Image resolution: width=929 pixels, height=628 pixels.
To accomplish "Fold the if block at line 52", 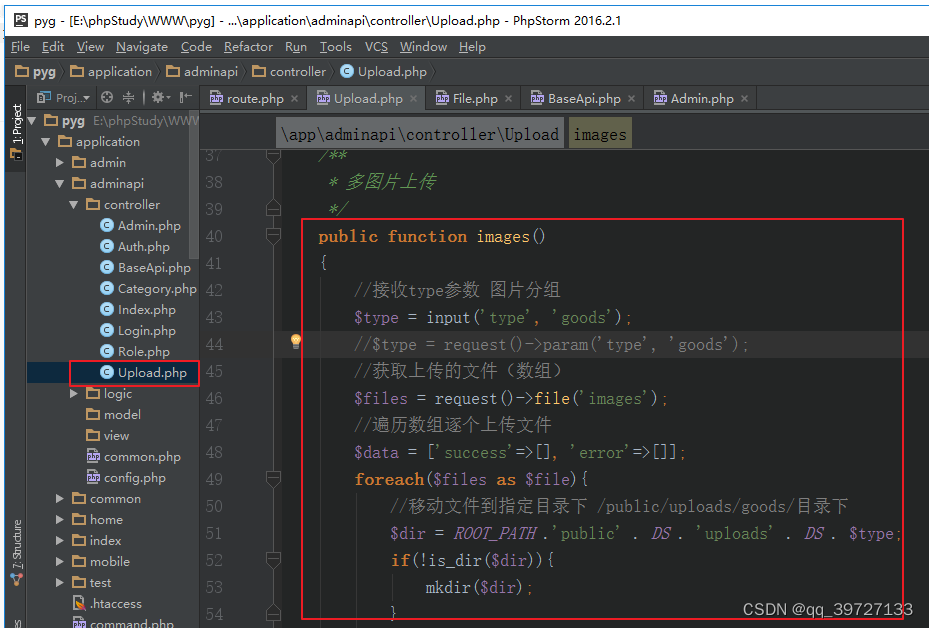I will pos(273,560).
